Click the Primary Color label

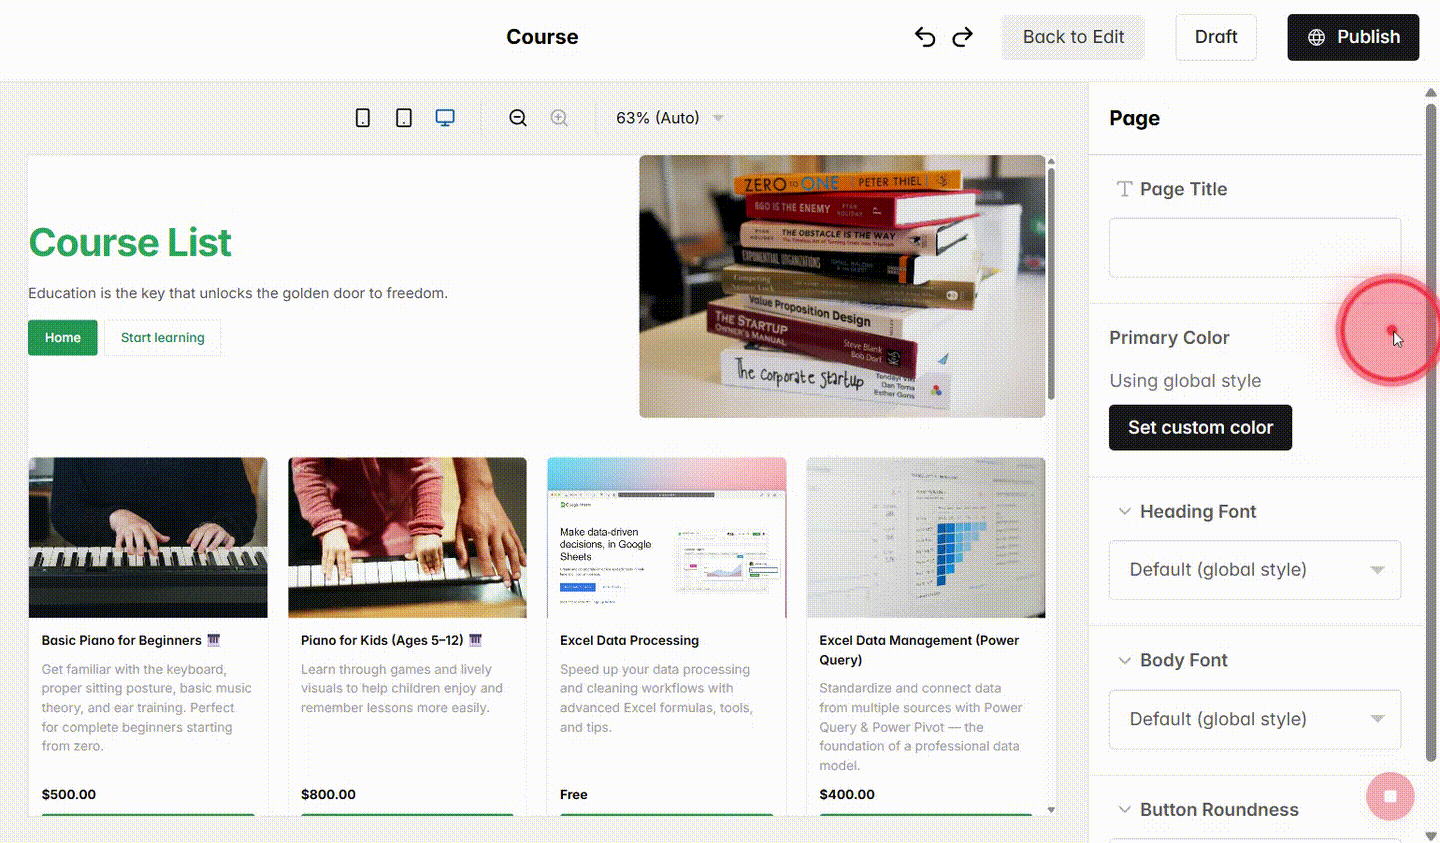[1169, 338]
